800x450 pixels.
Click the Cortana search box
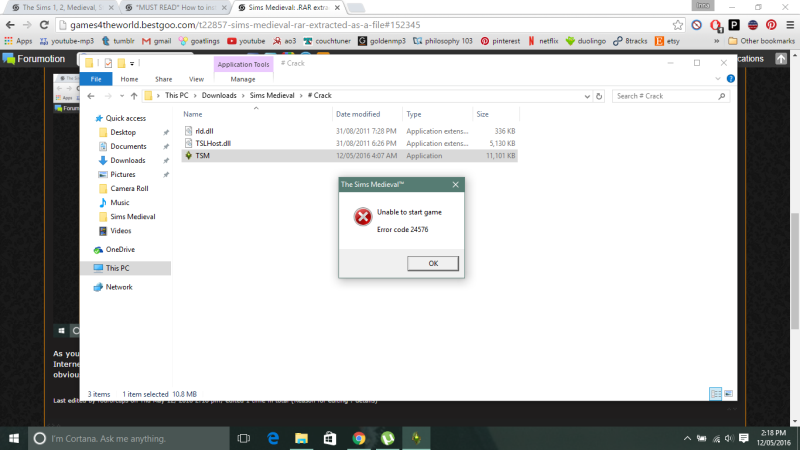coord(129,438)
